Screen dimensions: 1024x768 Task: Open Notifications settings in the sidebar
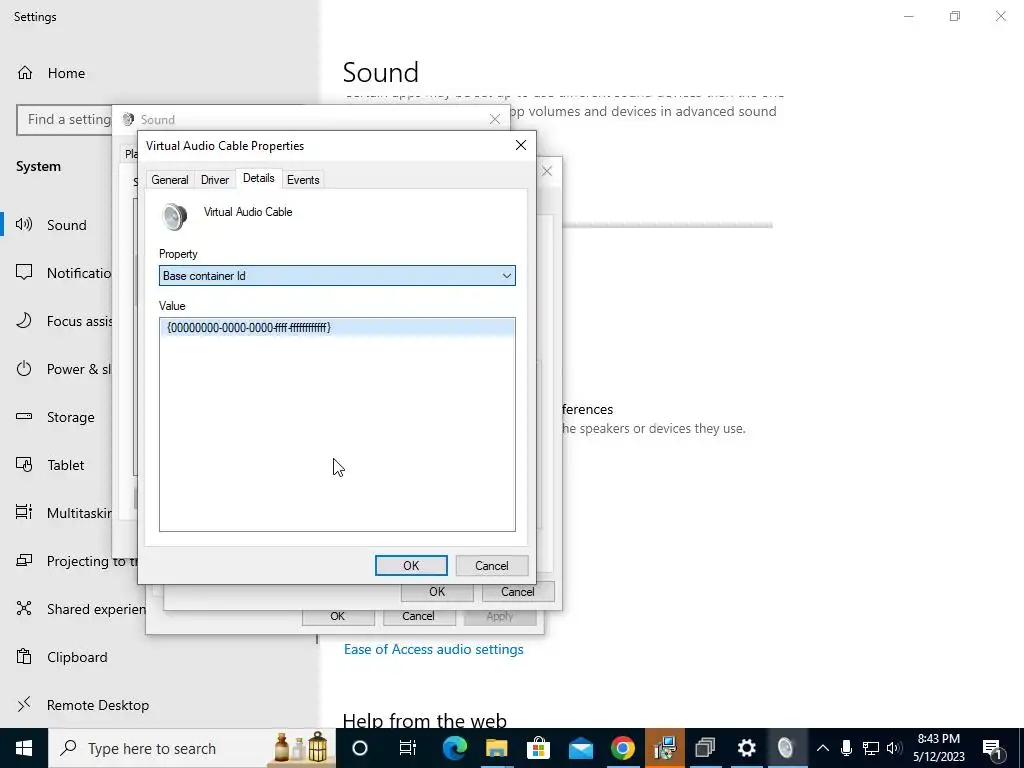coord(63,273)
